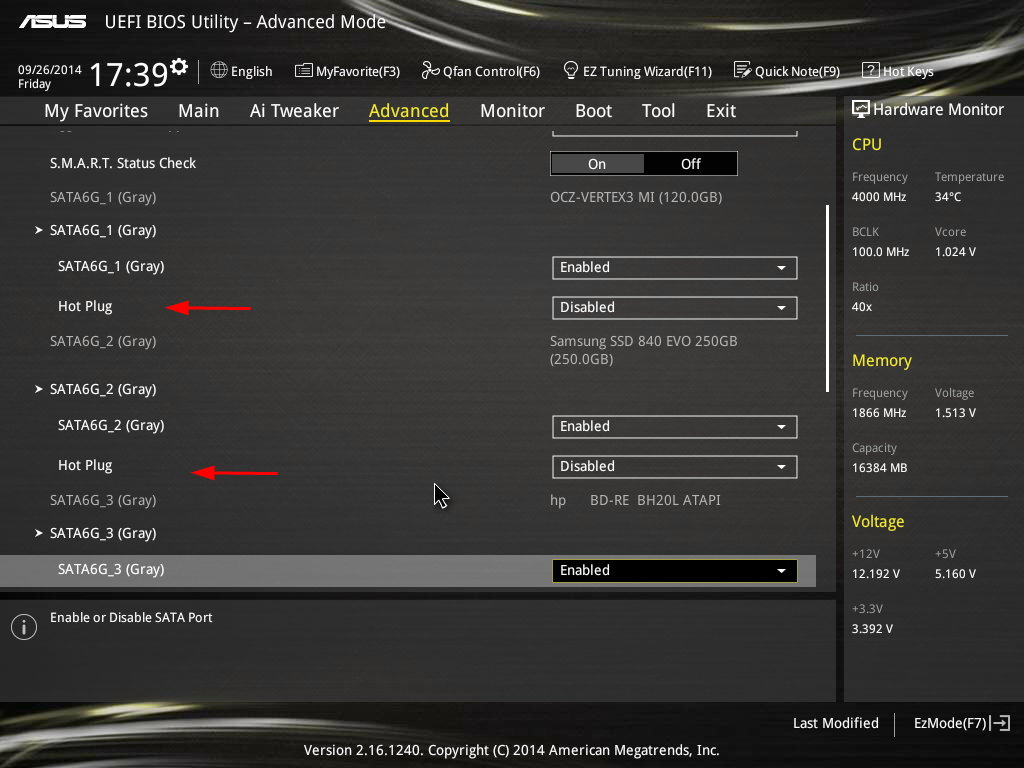The image size is (1024, 768).
Task: Turn S.M.A.R.T. Status Check Off
Action: pos(691,164)
